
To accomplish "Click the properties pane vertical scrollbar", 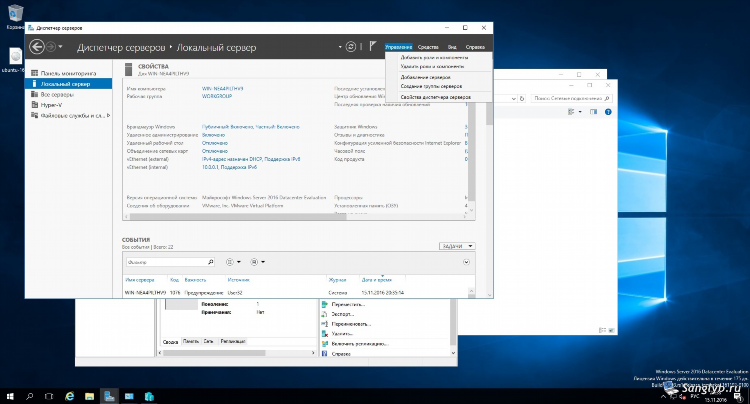I will click(471, 151).
